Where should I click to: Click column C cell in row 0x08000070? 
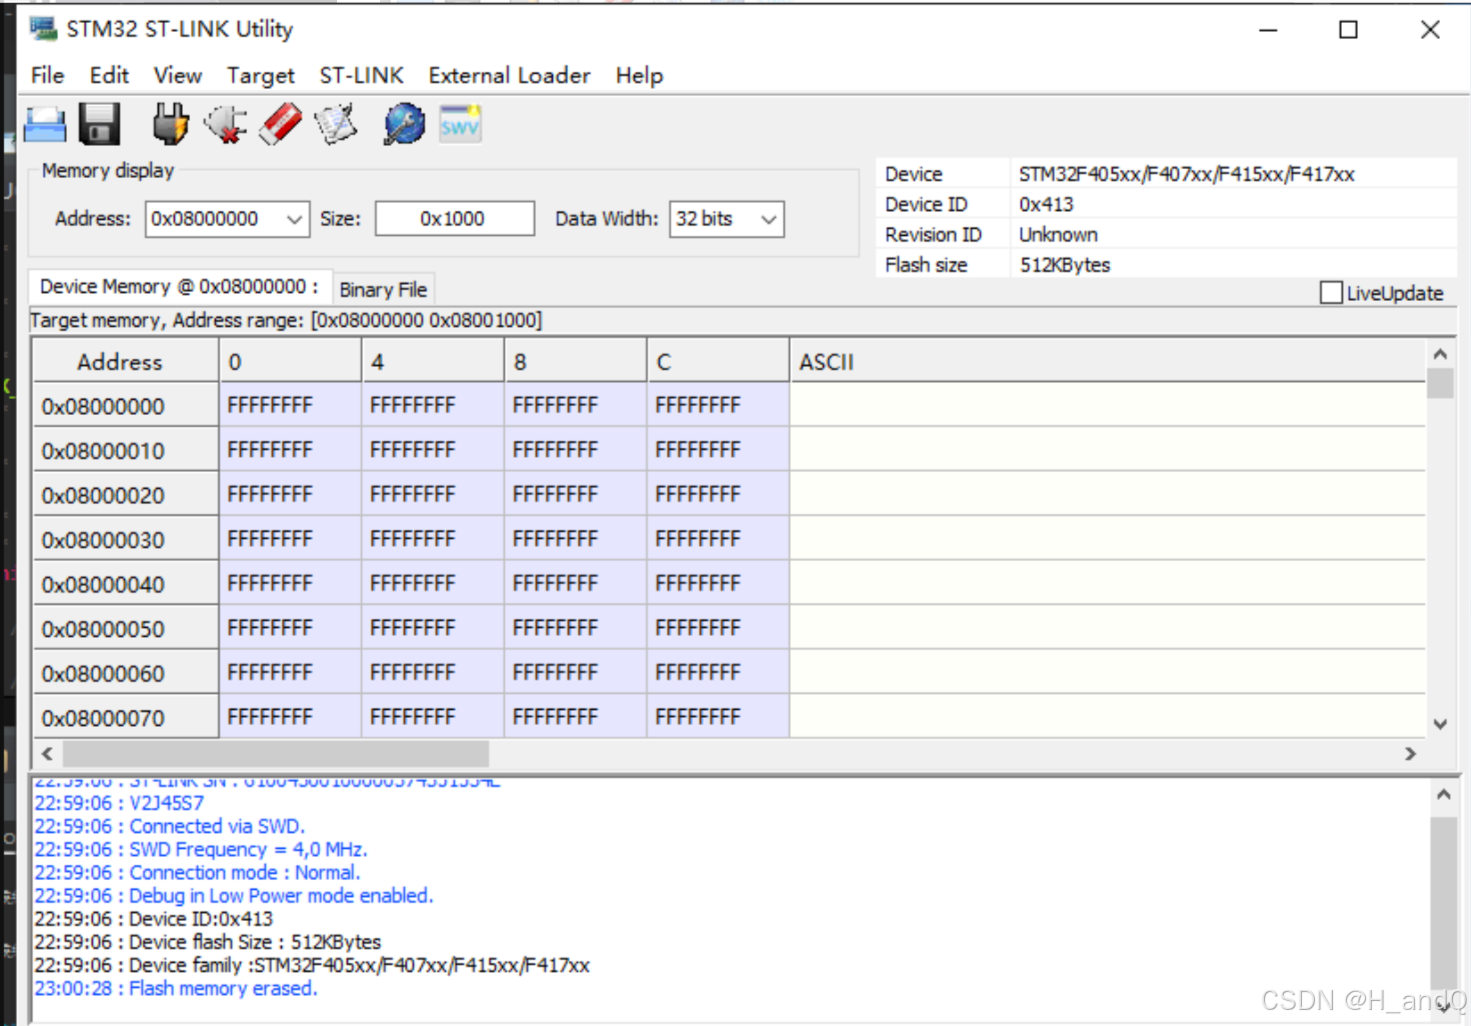coord(718,718)
